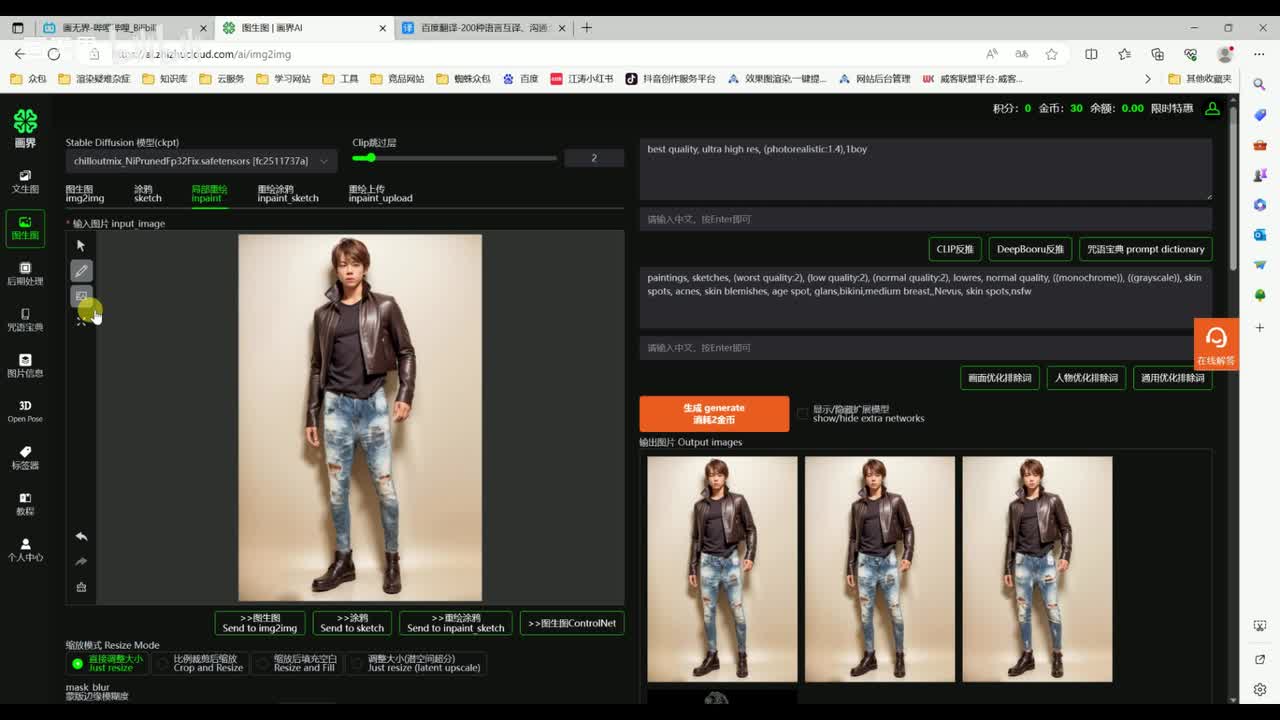Expand the Stable Diffusion model dropdown
This screenshot has width=1280, height=720.
[201, 161]
